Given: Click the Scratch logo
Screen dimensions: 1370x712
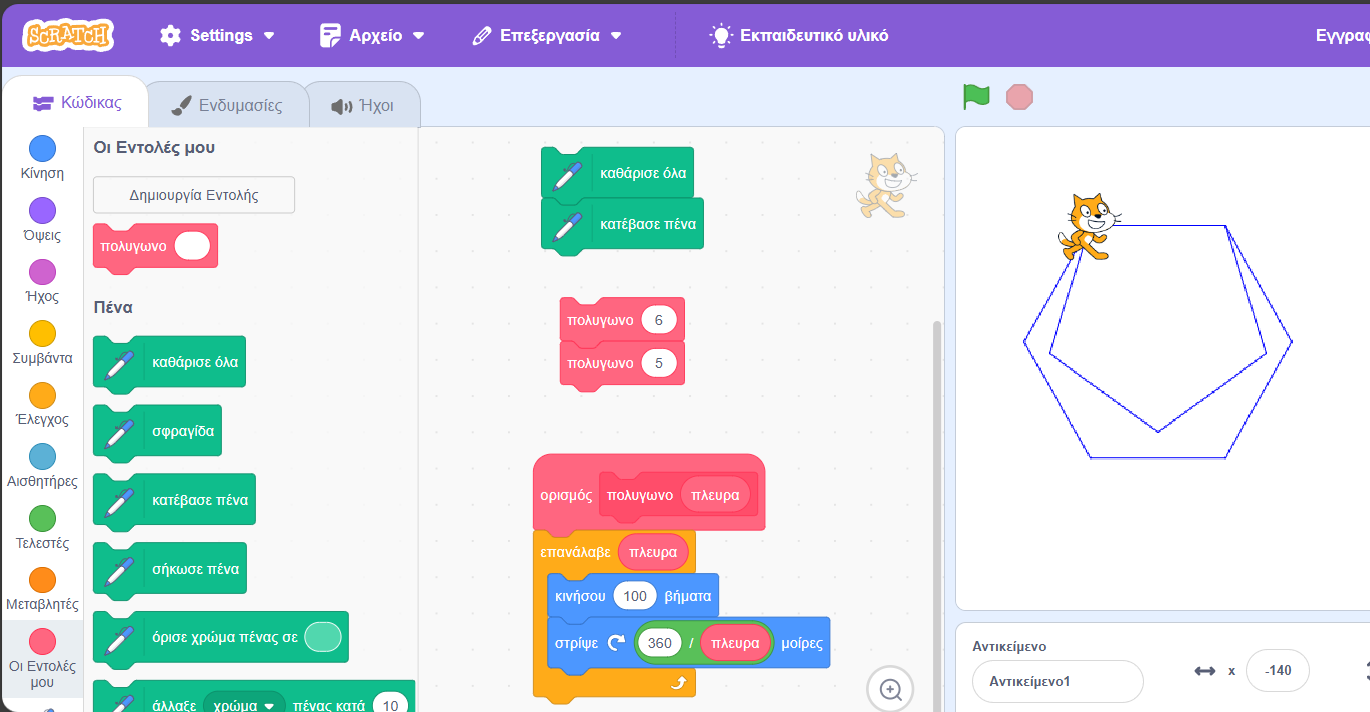Looking at the screenshot, I should 69,35.
